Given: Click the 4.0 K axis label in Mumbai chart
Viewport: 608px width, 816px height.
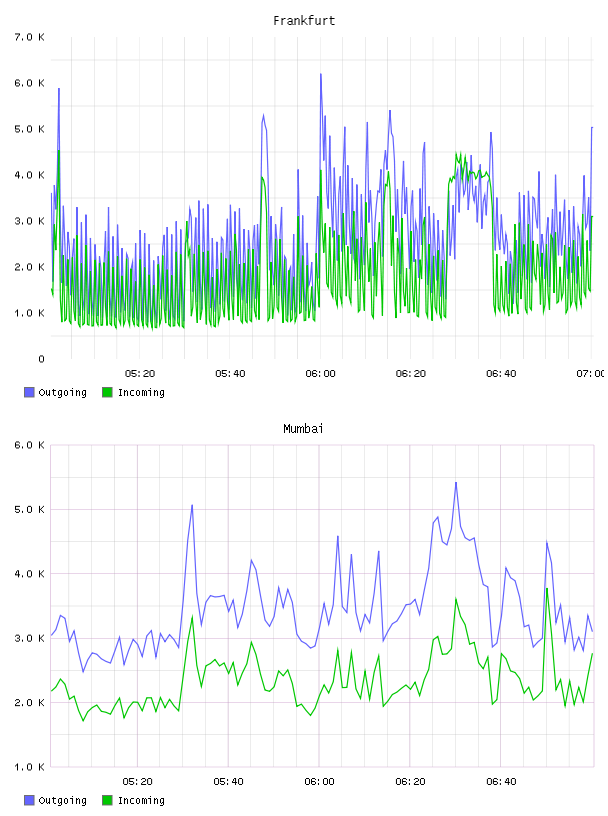Looking at the screenshot, I should click(30, 574).
